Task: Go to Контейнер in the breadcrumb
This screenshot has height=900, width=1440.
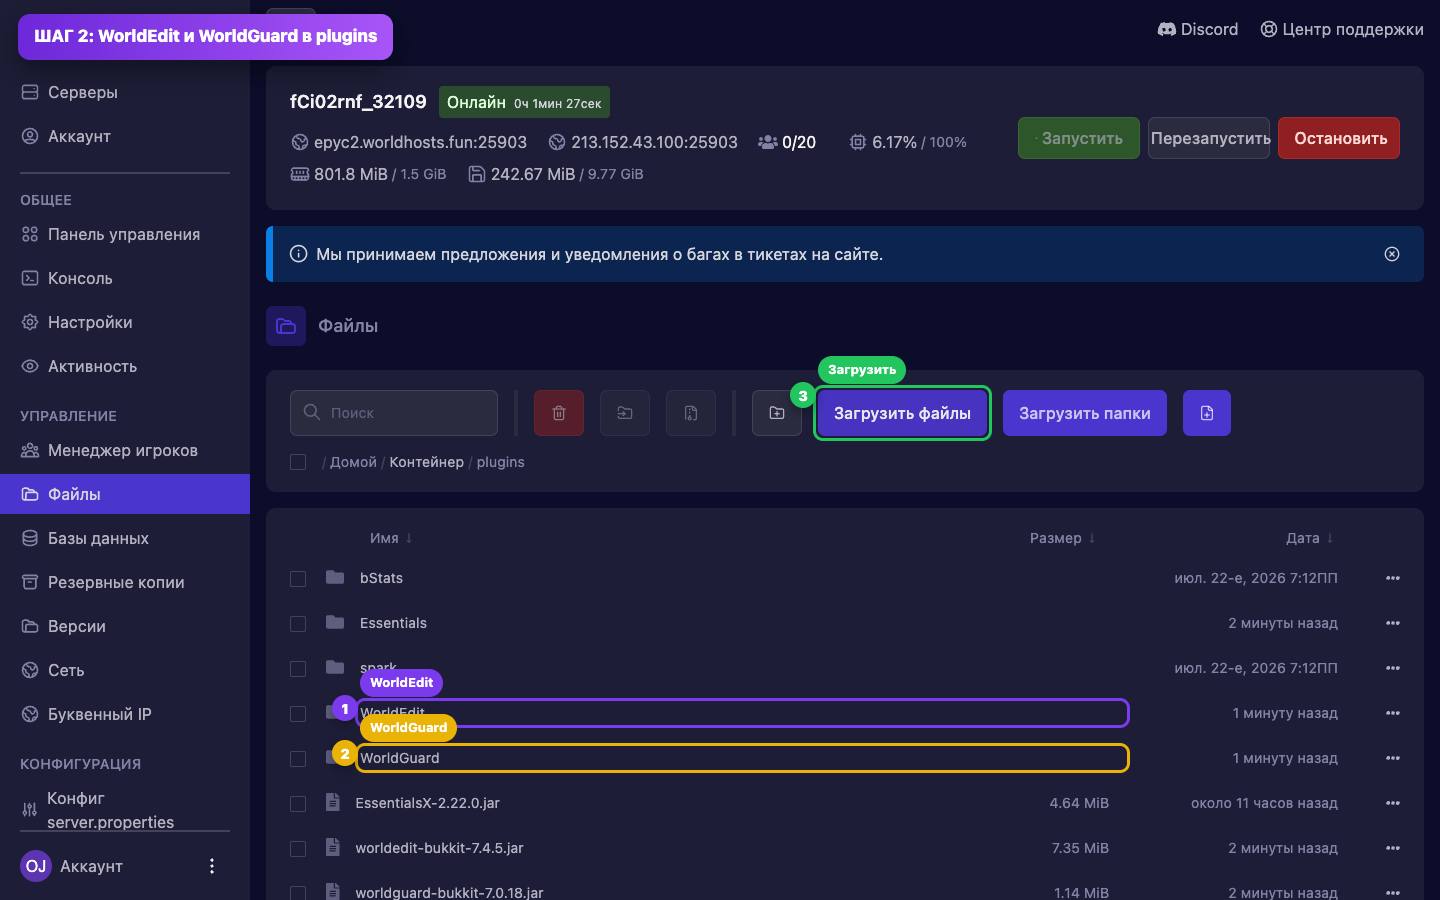Action: point(426,462)
